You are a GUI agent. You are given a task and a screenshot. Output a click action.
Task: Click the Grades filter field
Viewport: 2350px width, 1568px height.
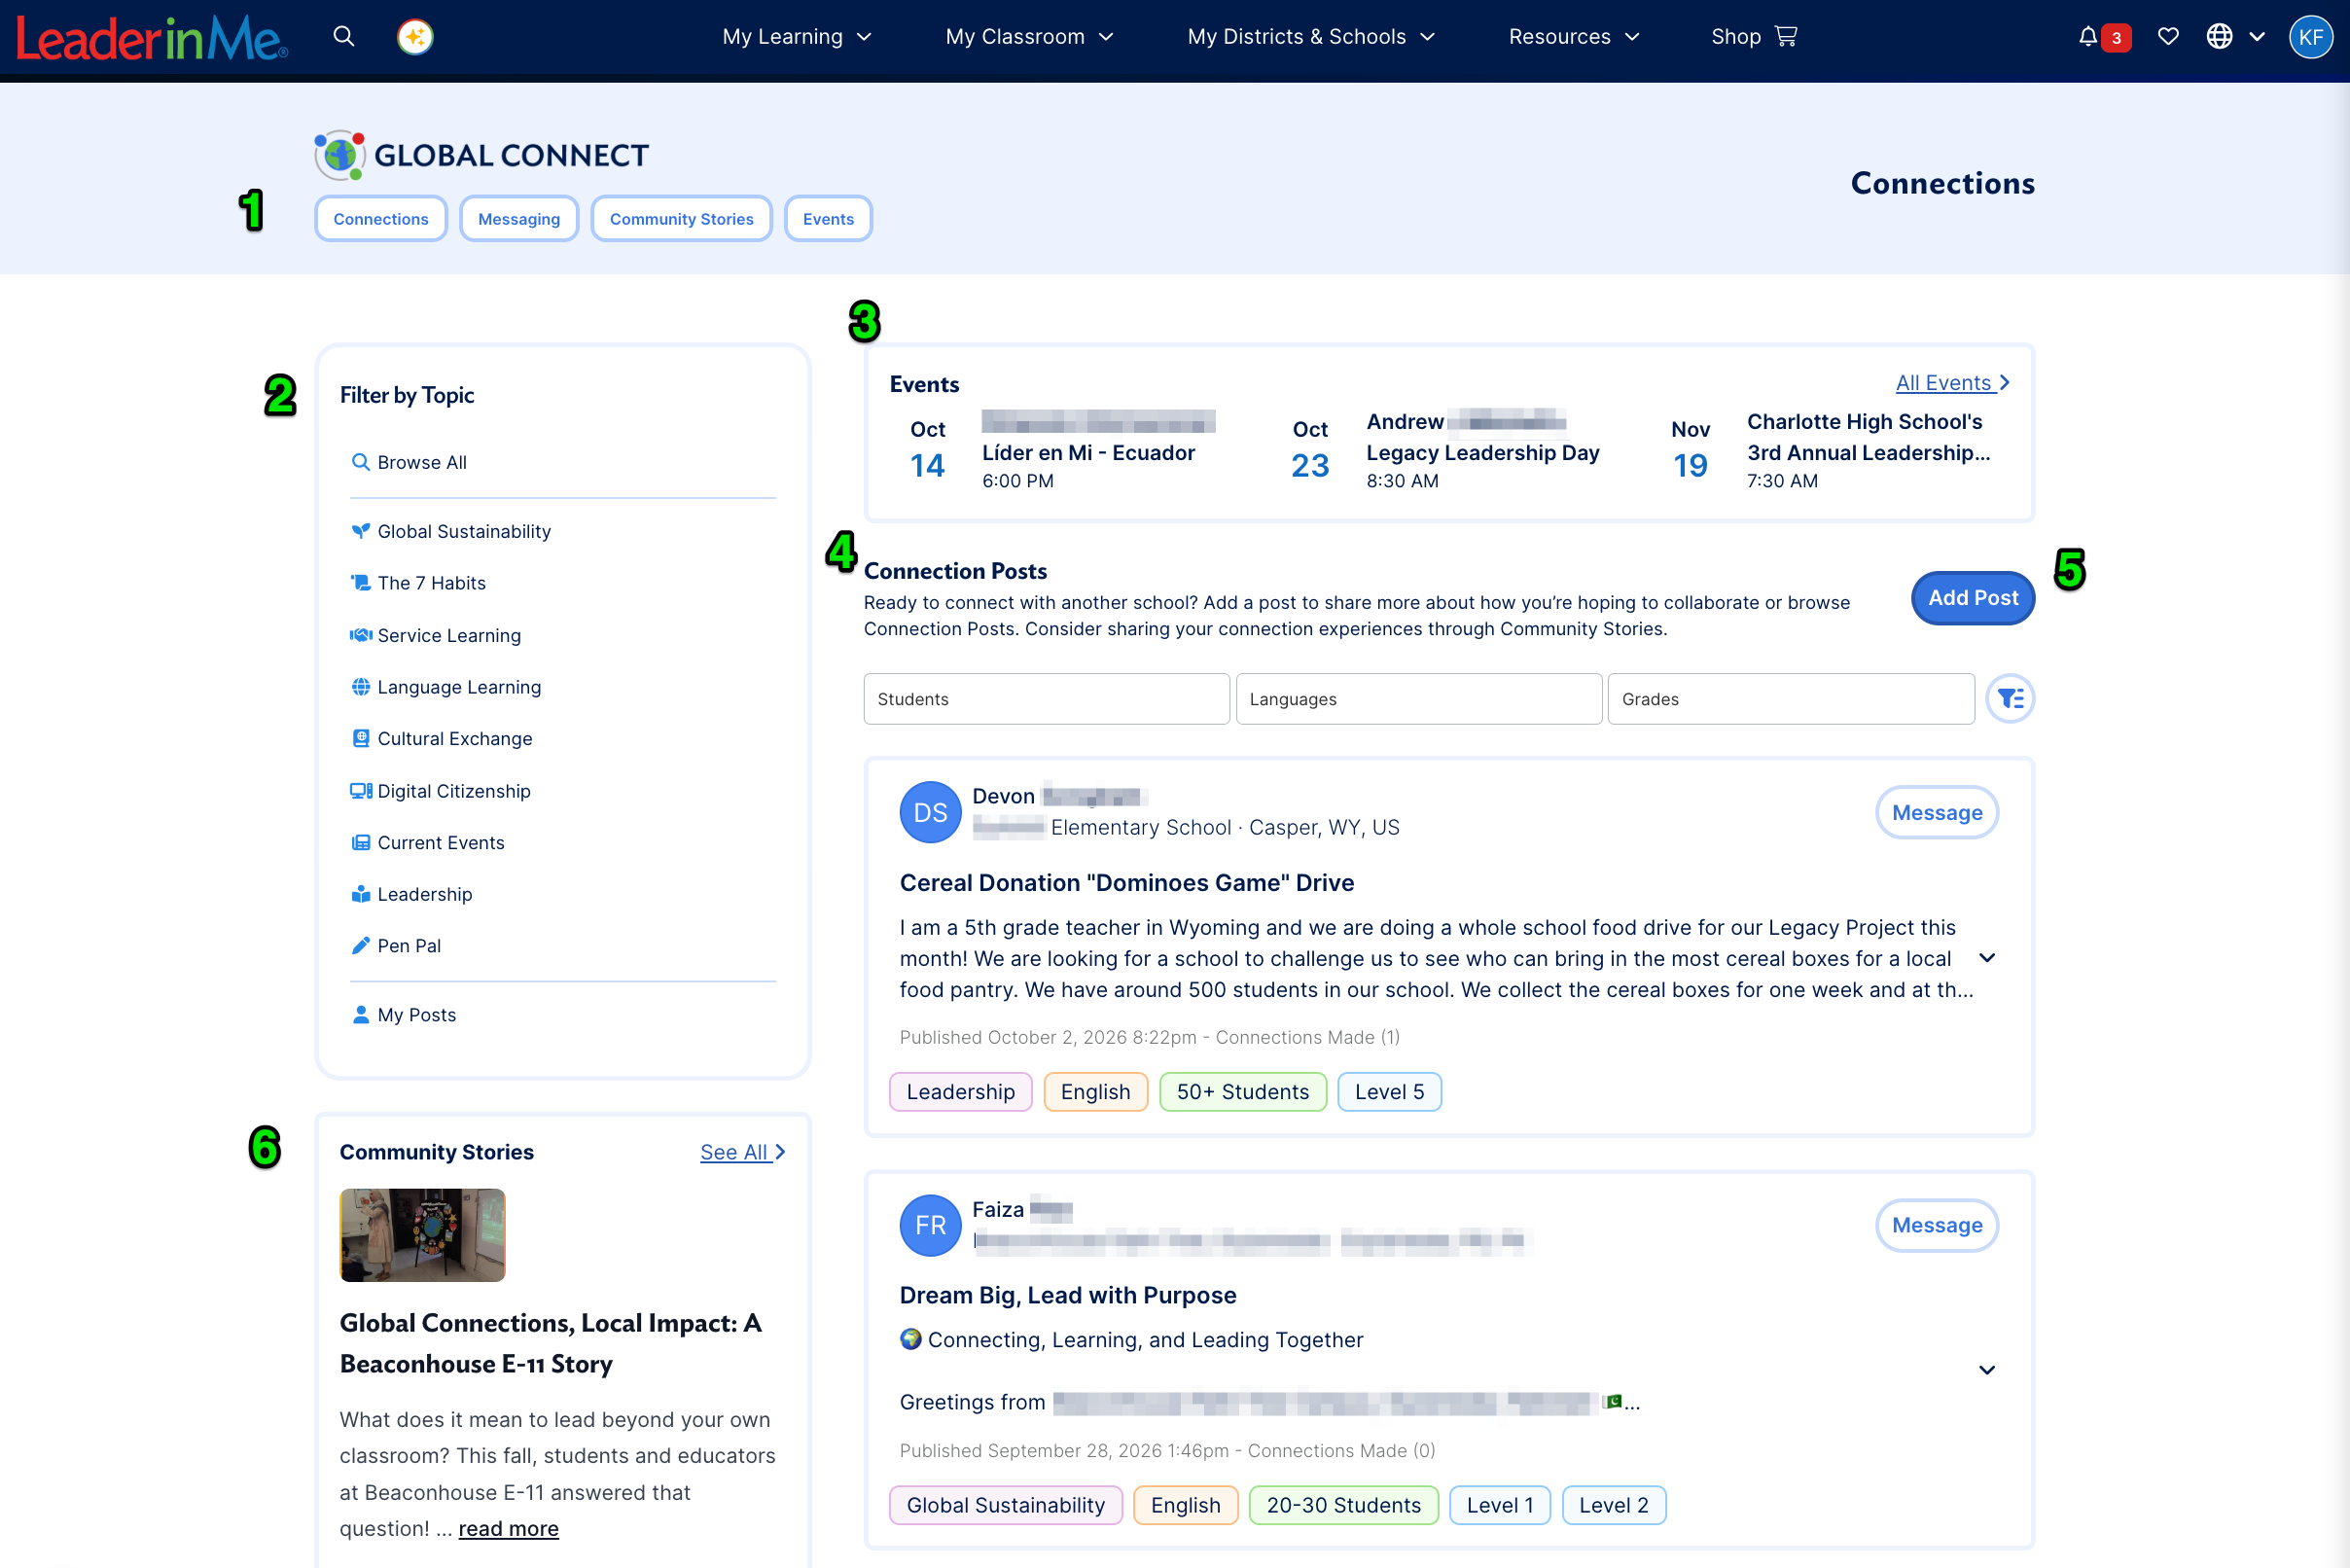click(x=1790, y=698)
